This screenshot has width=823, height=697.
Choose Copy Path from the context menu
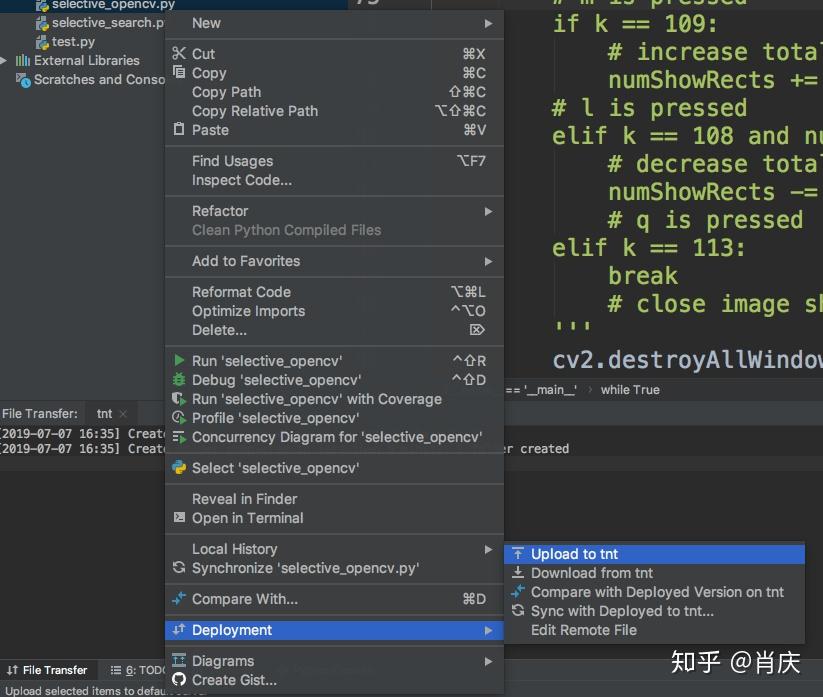(334, 92)
